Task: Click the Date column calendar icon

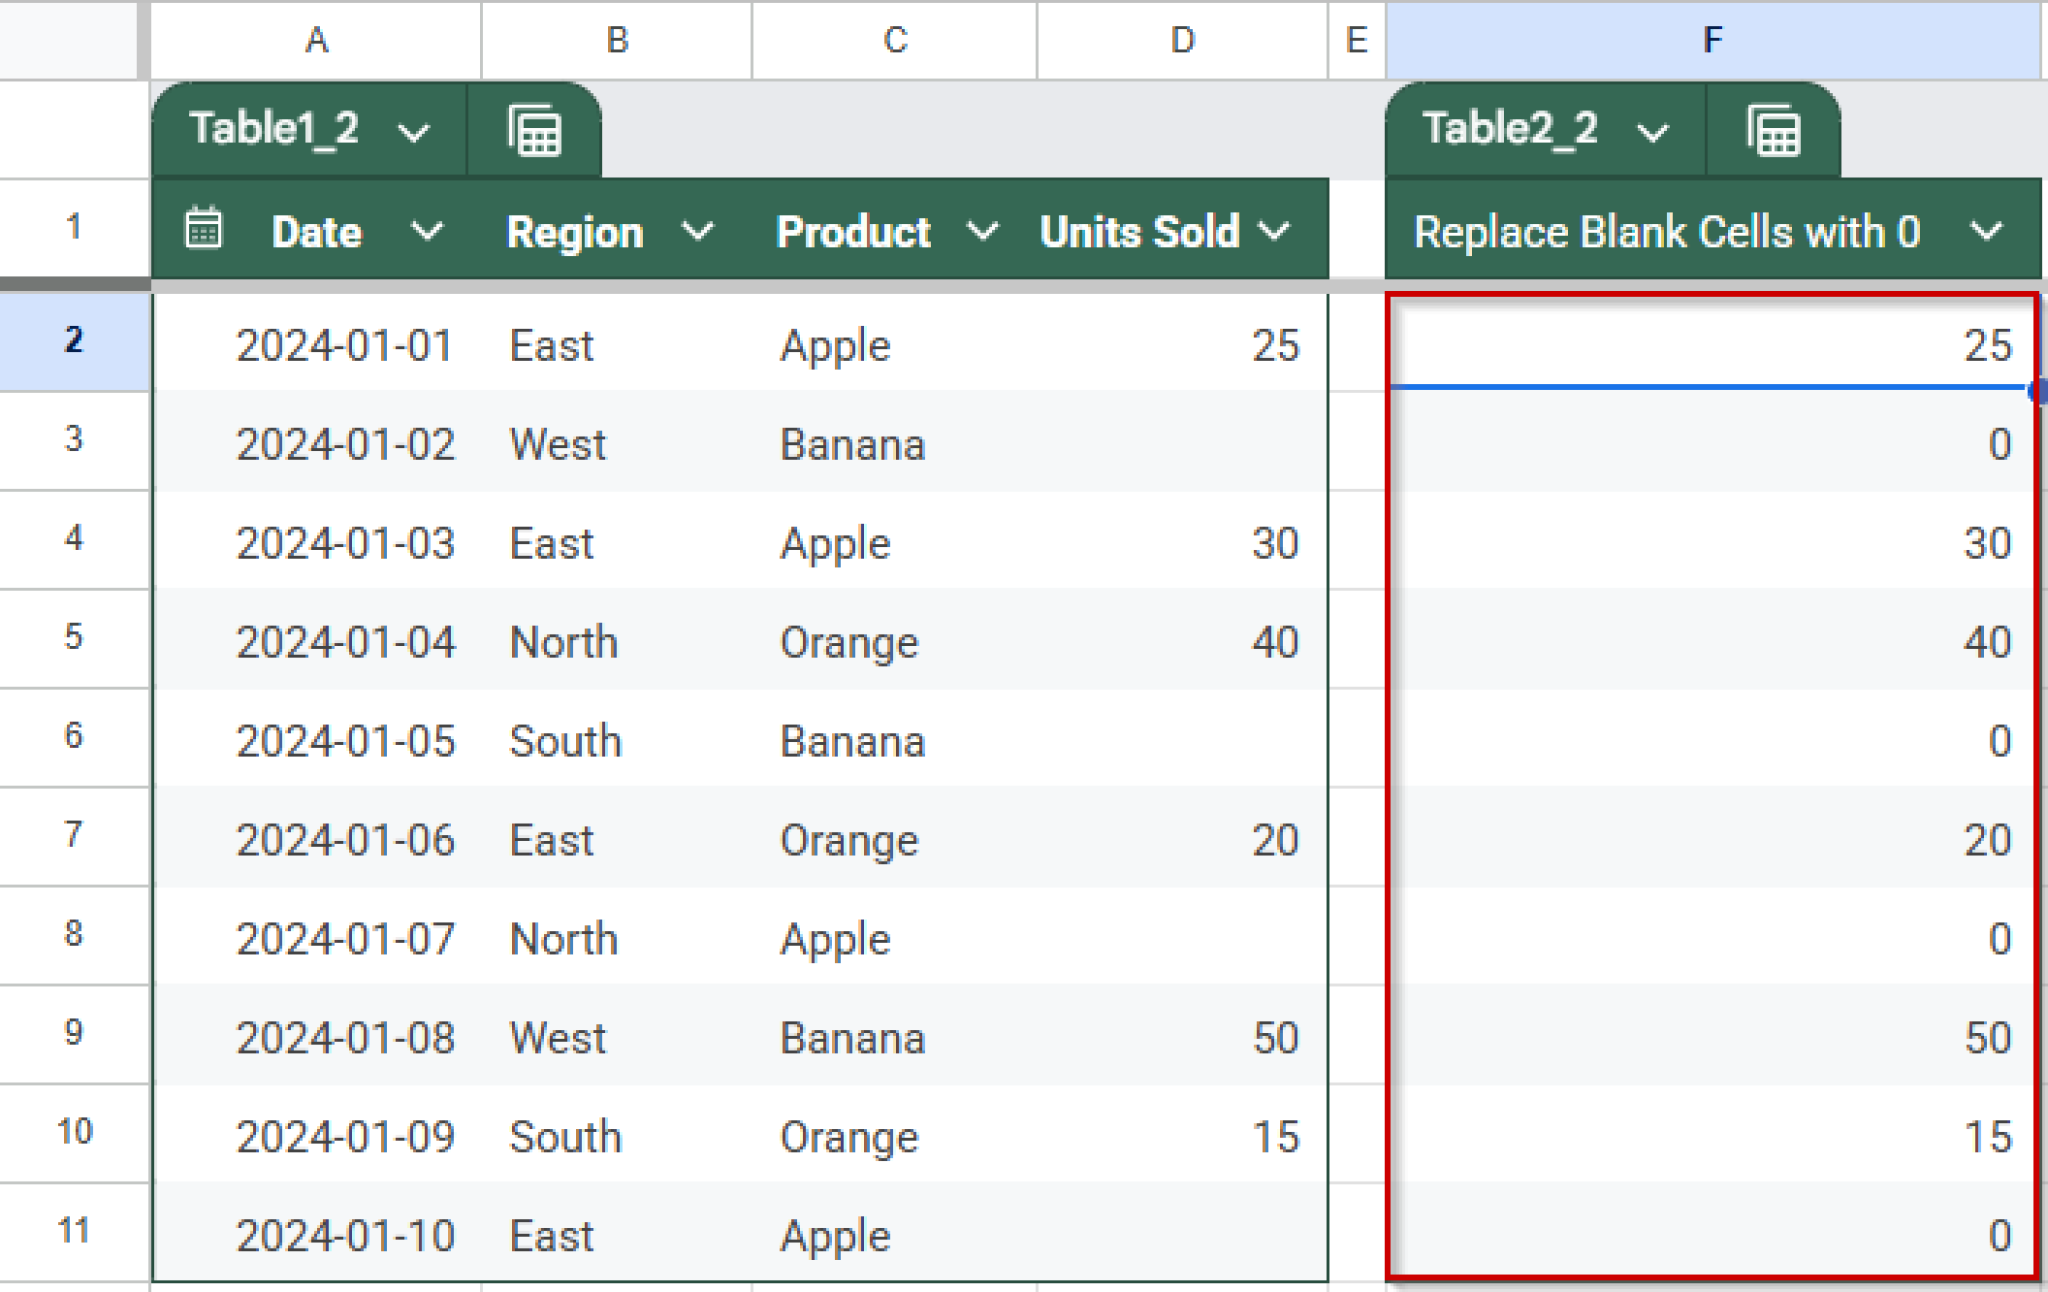Action: coord(204,229)
